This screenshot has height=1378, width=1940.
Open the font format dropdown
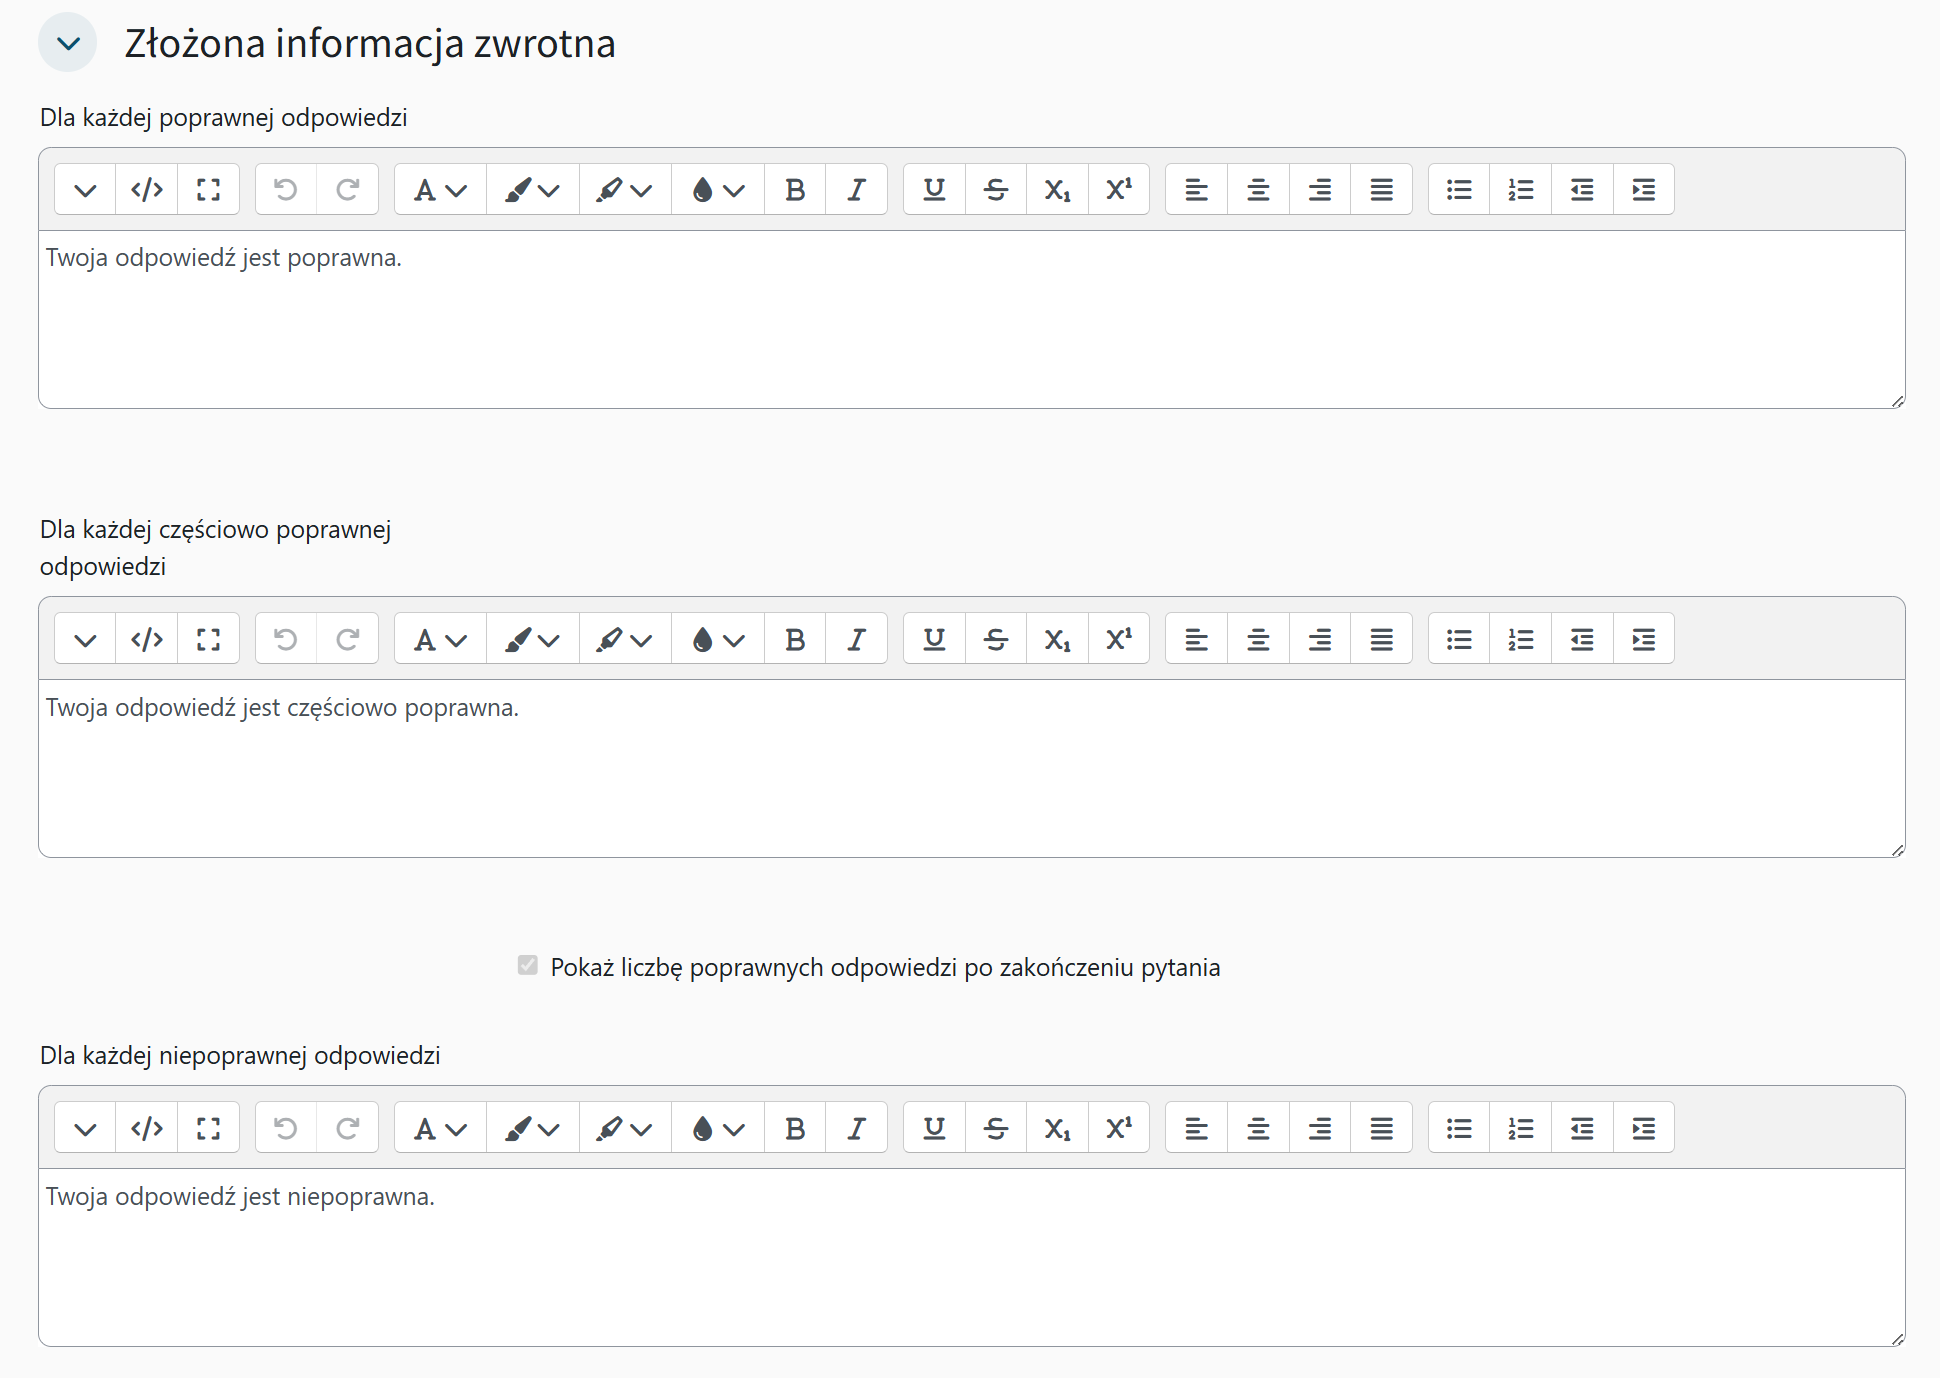point(438,188)
